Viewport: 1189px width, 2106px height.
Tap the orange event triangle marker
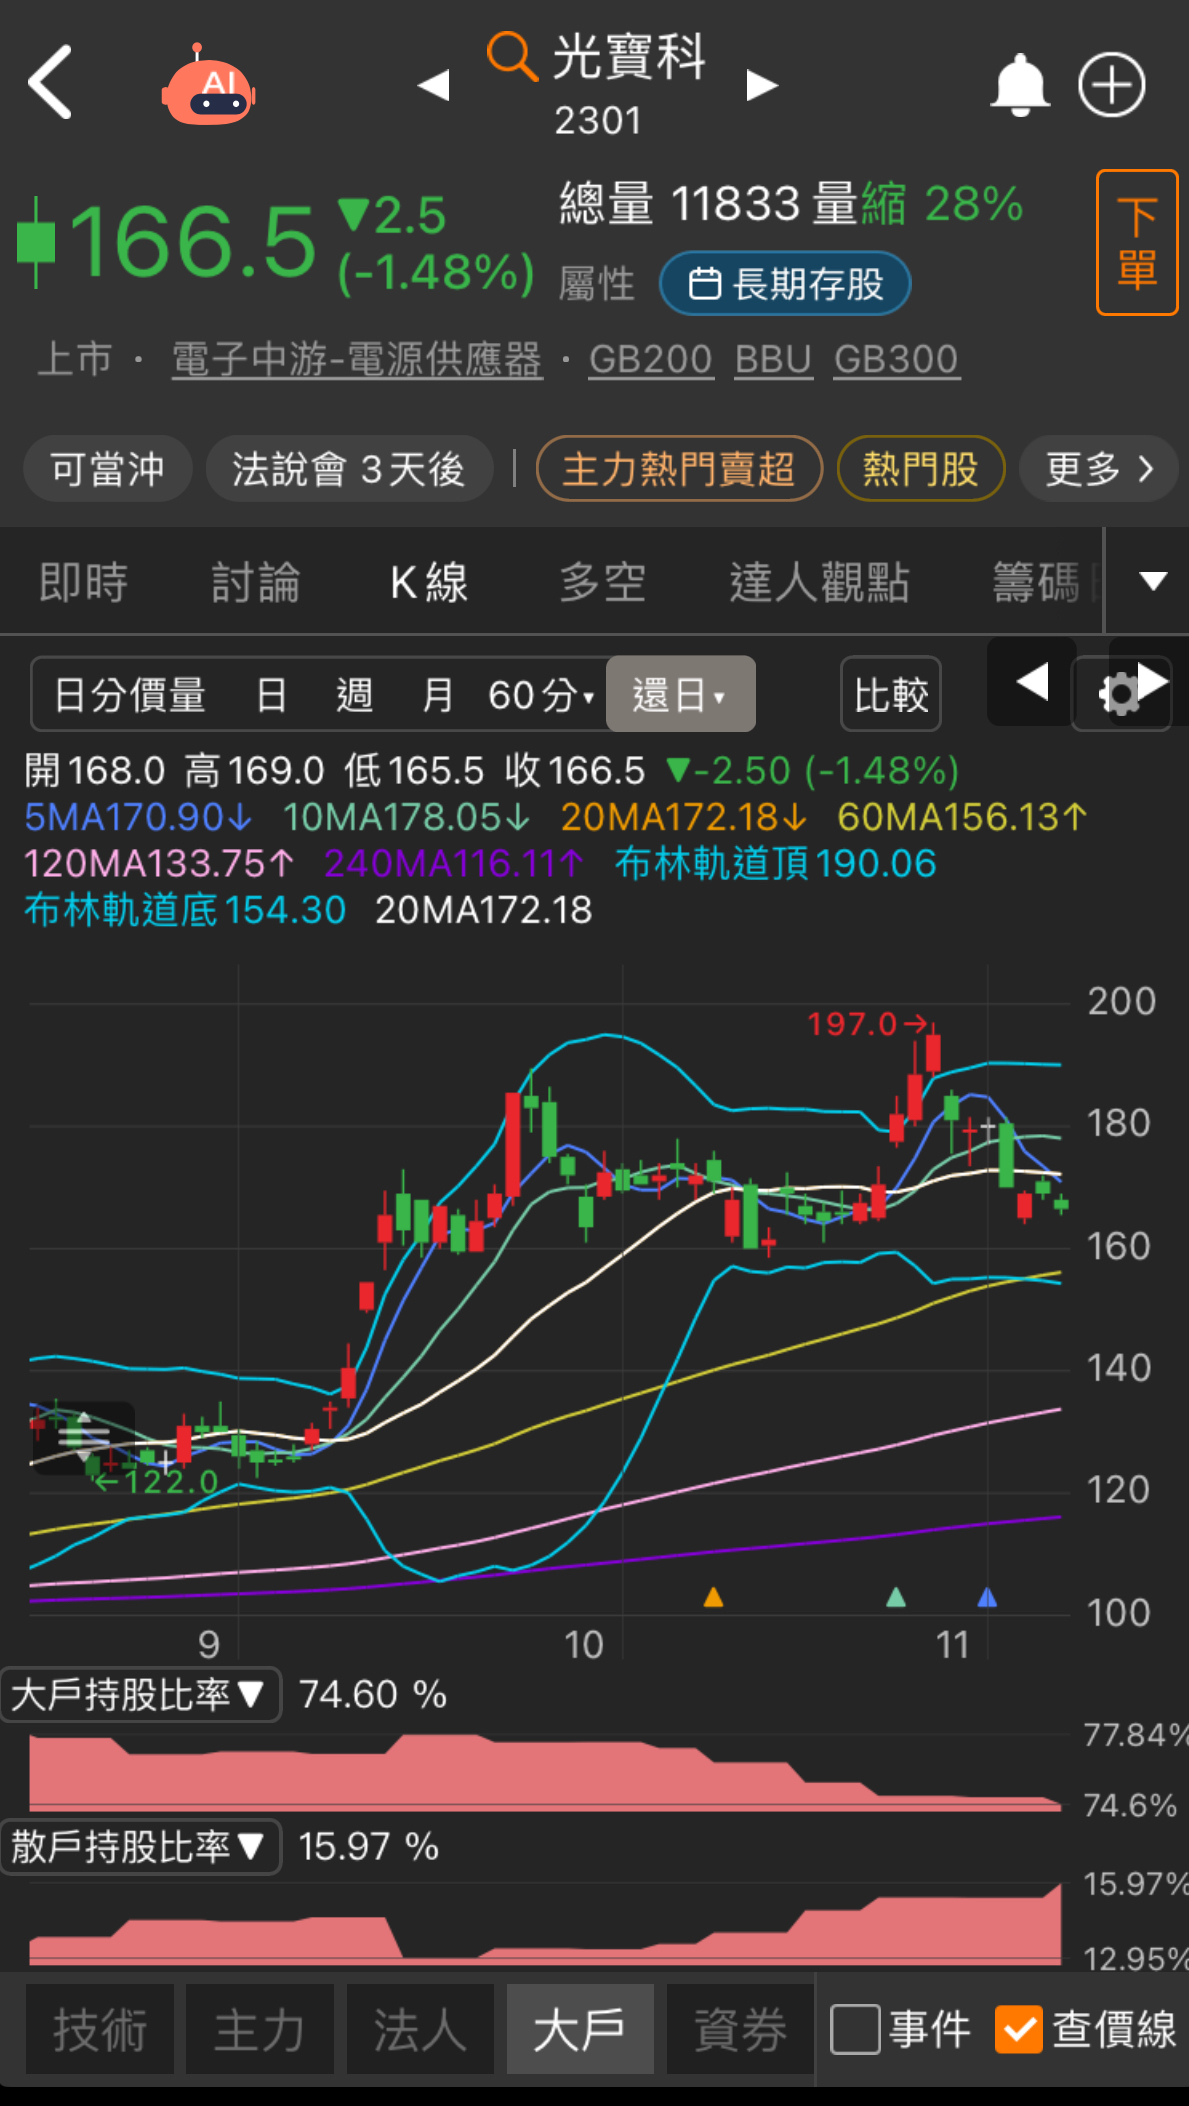pos(713,1597)
